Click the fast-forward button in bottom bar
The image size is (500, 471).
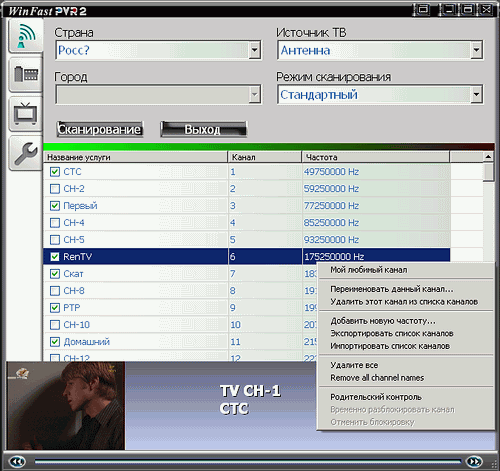(x=474, y=462)
